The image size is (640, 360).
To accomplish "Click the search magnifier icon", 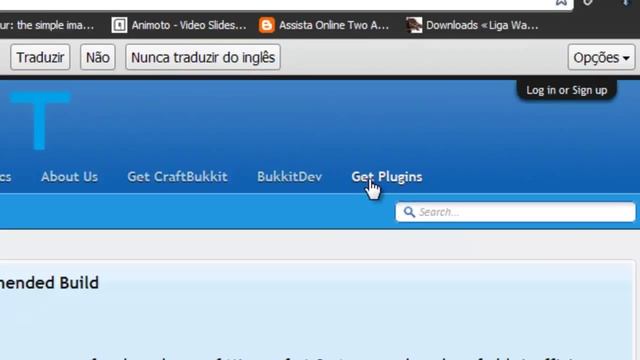I will 409,212.
